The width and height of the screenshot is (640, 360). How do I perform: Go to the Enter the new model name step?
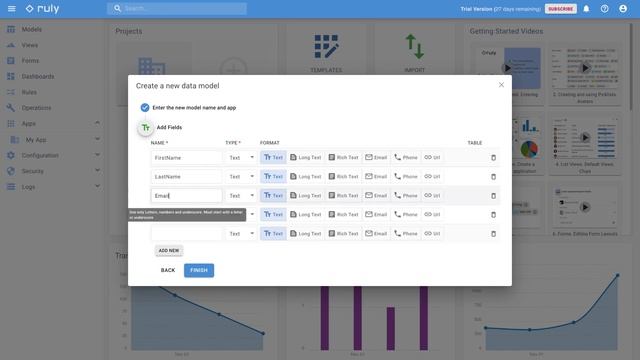pos(194,108)
